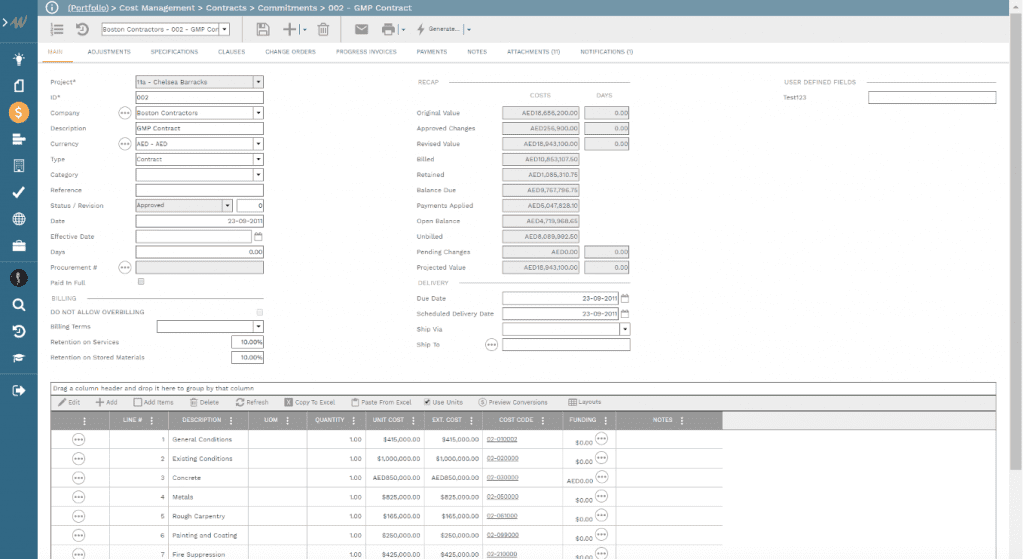This screenshot has height=559, width=1024.
Task: Toggle the Paid In Full checkbox
Action: [x=141, y=282]
